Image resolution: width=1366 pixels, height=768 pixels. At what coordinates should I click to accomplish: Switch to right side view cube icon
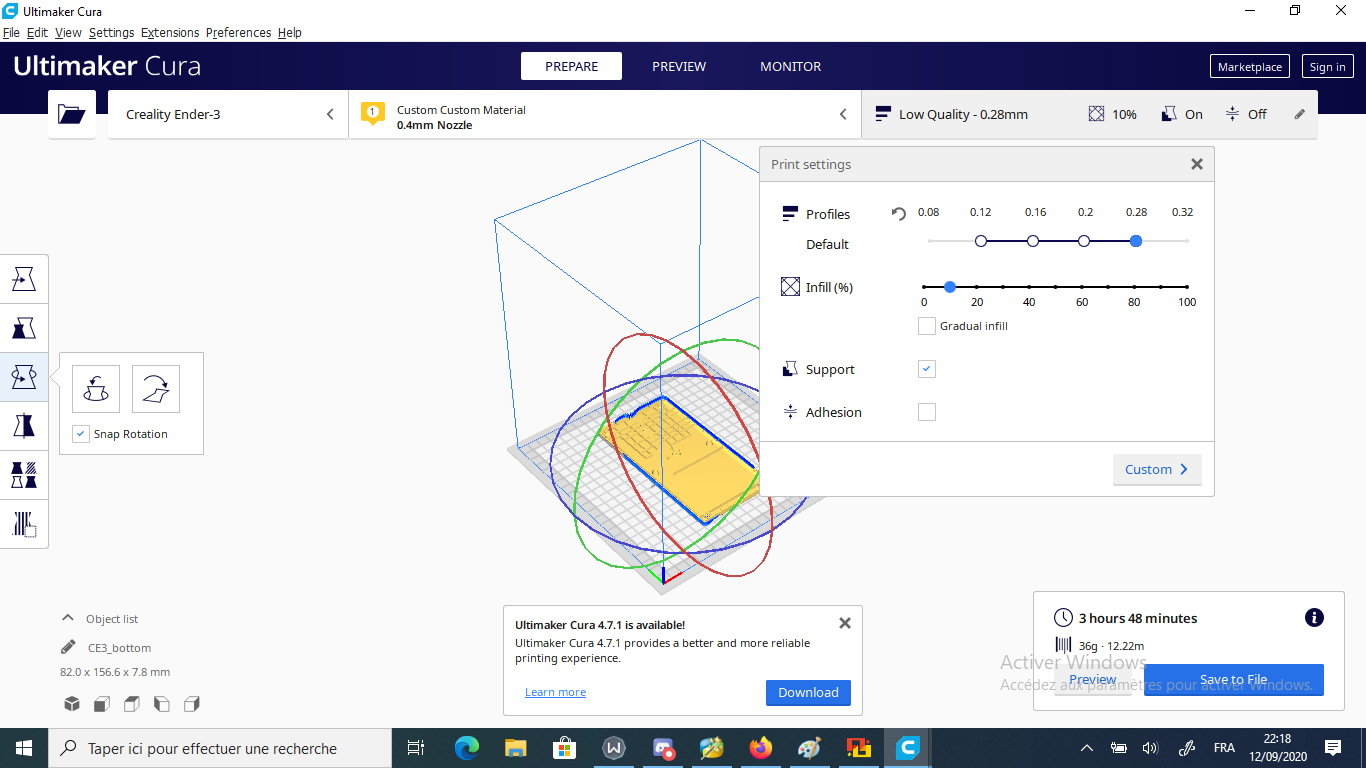[x=192, y=704]
